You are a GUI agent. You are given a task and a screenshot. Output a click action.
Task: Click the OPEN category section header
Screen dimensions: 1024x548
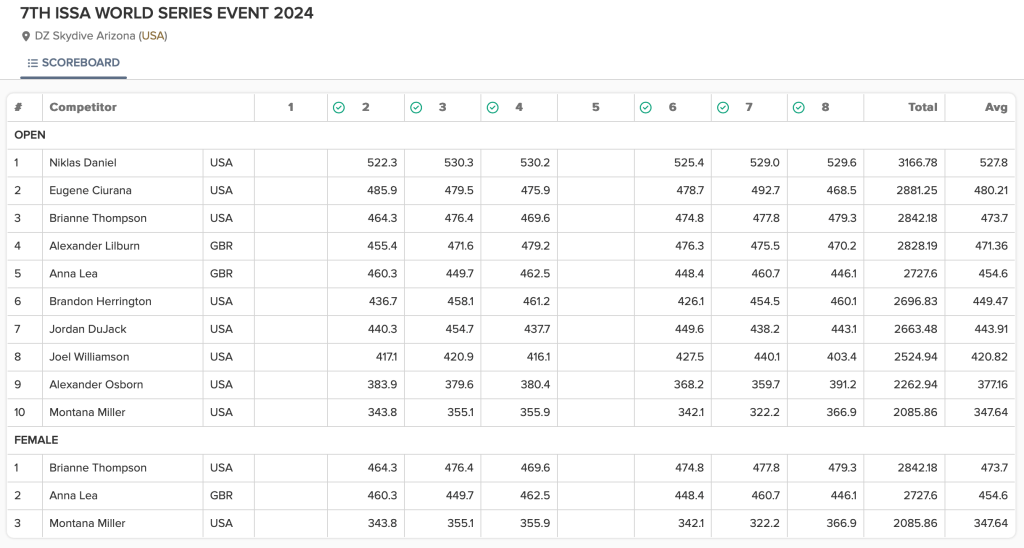[x=30, y=135]
